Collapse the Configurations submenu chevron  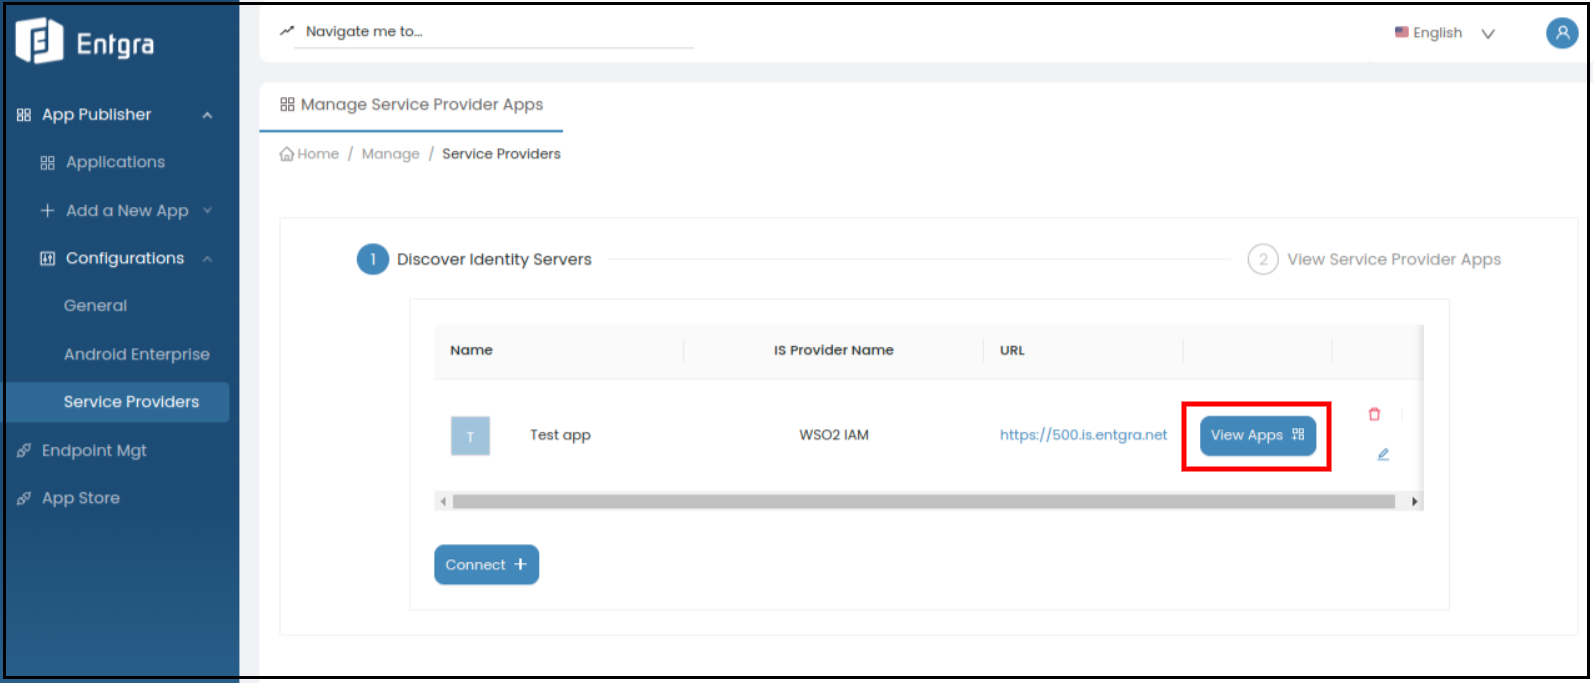207,259
